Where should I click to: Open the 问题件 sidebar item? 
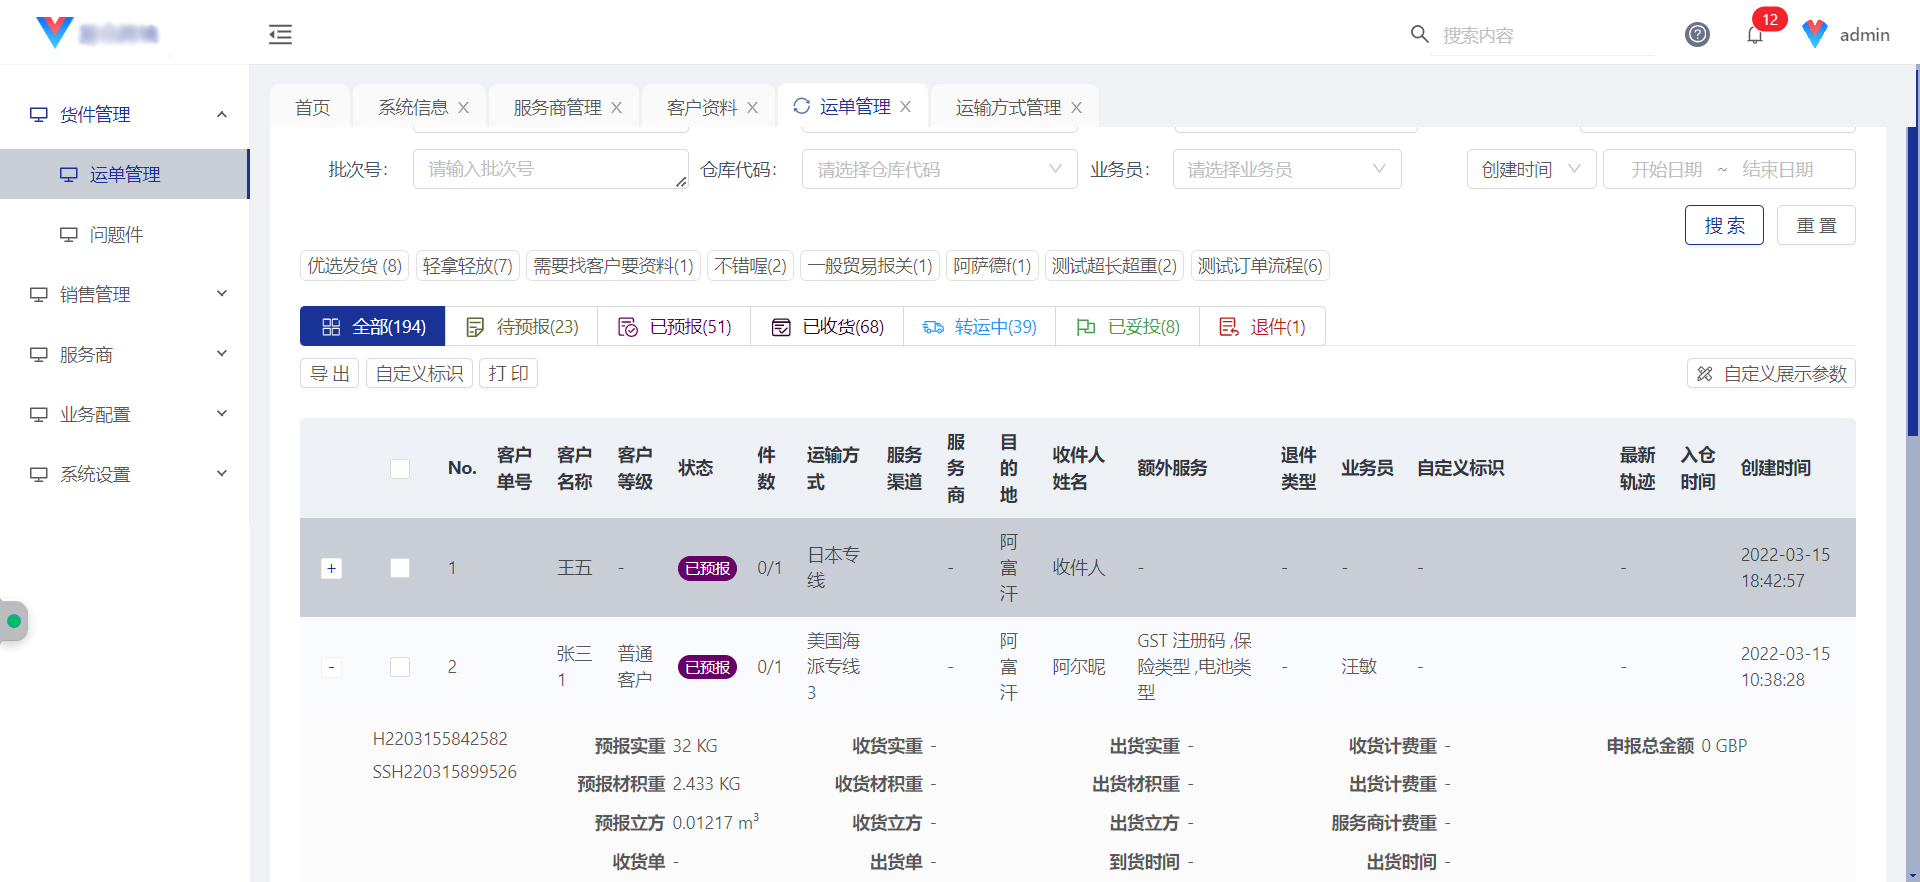coord(124,234)
